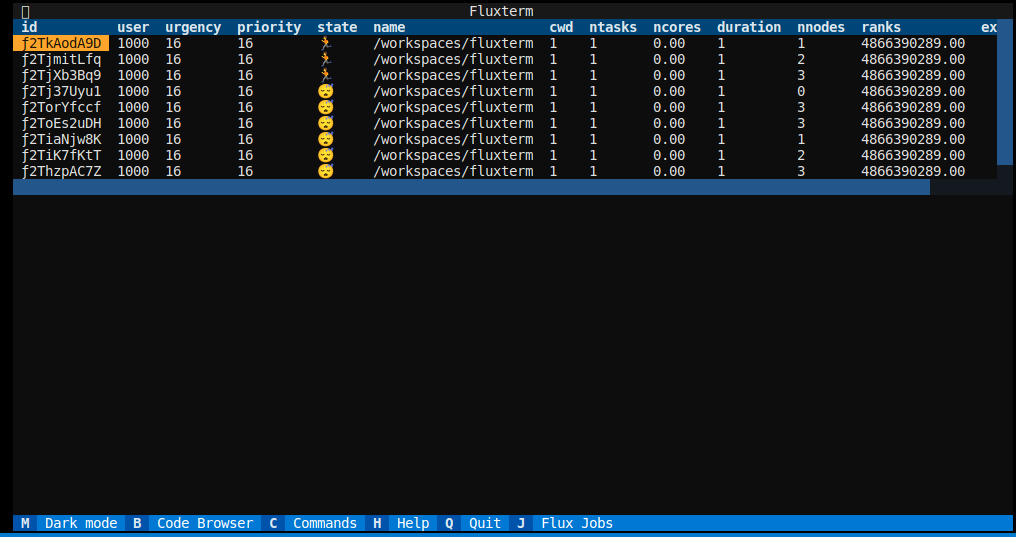Click sleeping state icon for job f2TiaNjw8K
Image resolution: width=1016 pixels, height=537 pixels.
[325, 139]
